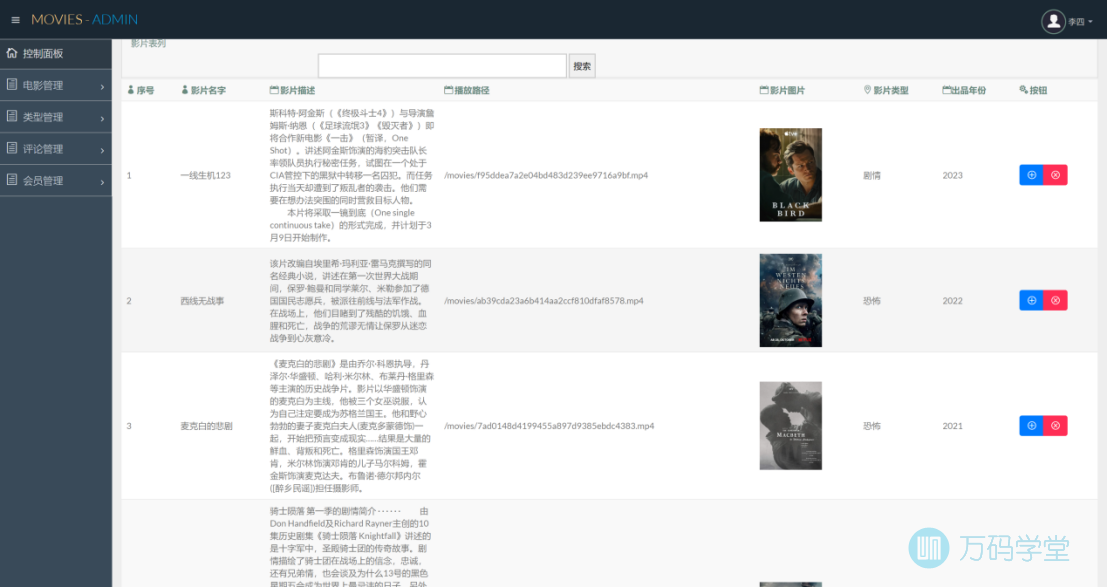Open the 电影管理 sidebar menu
Image resolution: width=1108 pixels, height=588 pixels.
pos(56,86)
